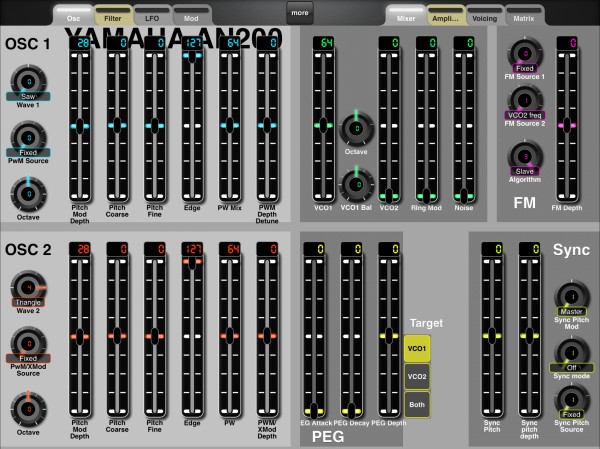The image size is (600, 449).
Task: Click the Saw label under Wave 1 knob
Action: (28, 96)
